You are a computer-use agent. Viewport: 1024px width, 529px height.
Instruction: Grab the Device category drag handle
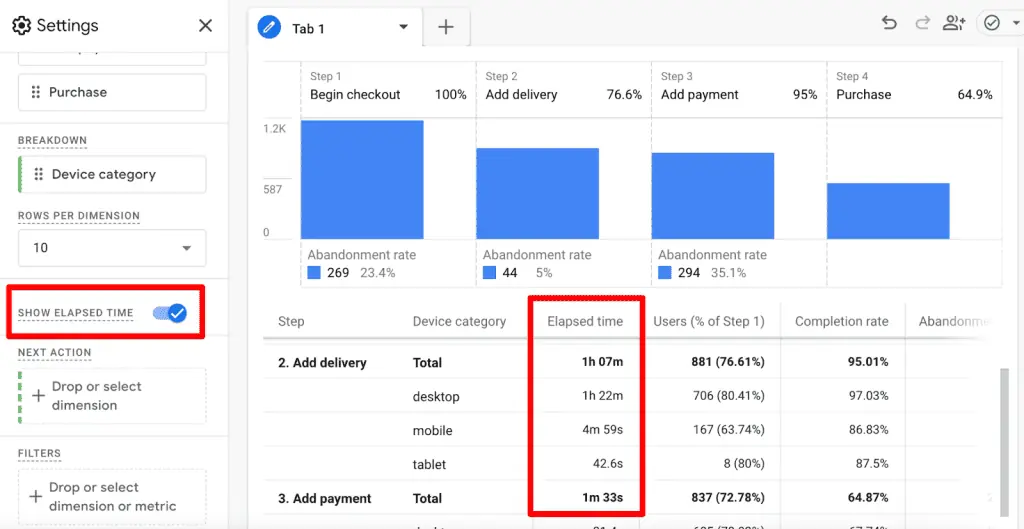(39, 174)
